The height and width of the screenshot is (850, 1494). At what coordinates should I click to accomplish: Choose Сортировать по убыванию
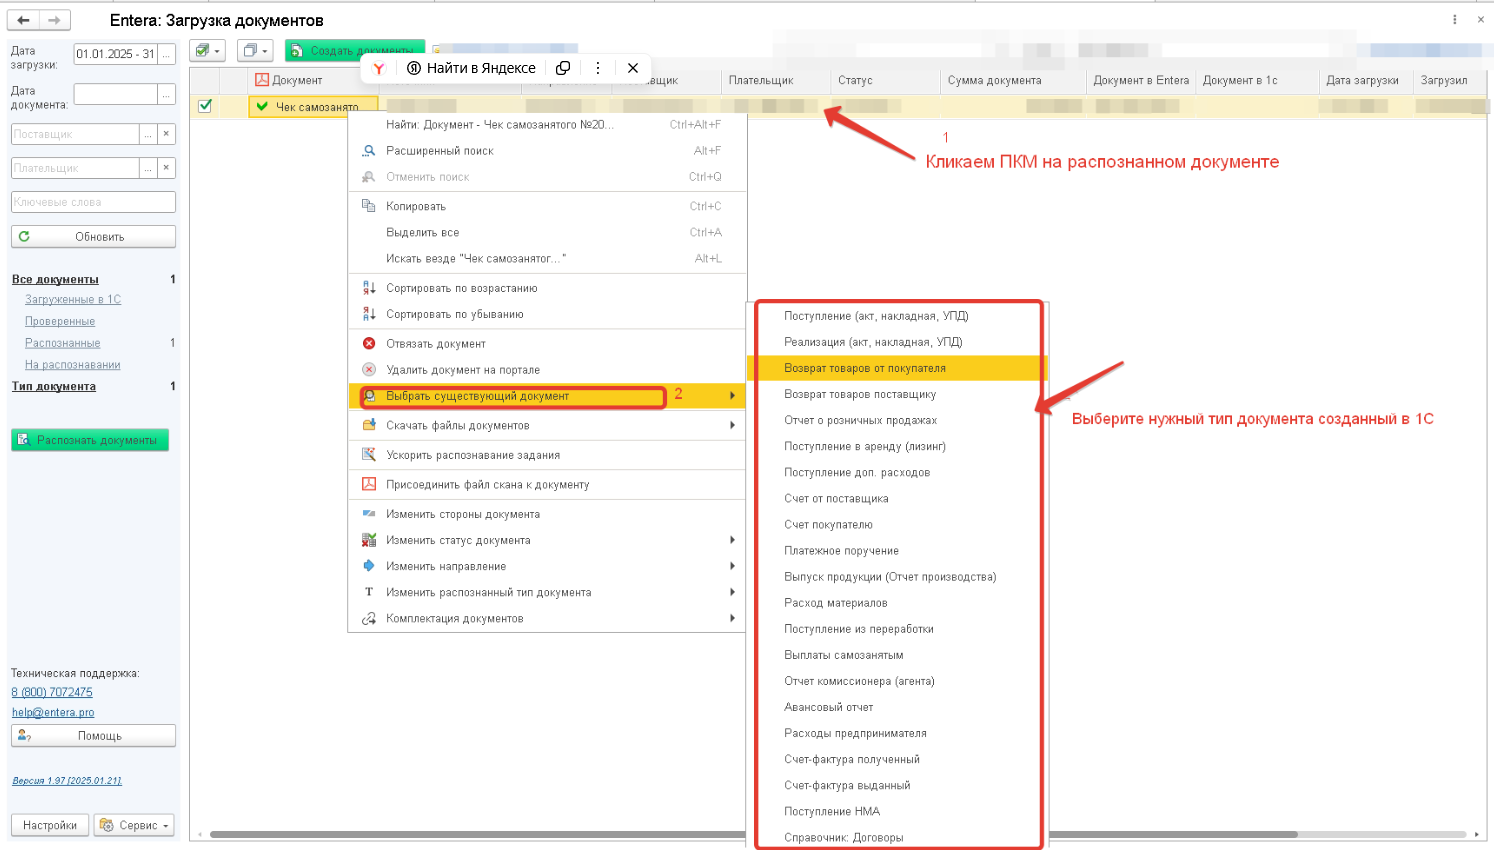pos(547,314)
